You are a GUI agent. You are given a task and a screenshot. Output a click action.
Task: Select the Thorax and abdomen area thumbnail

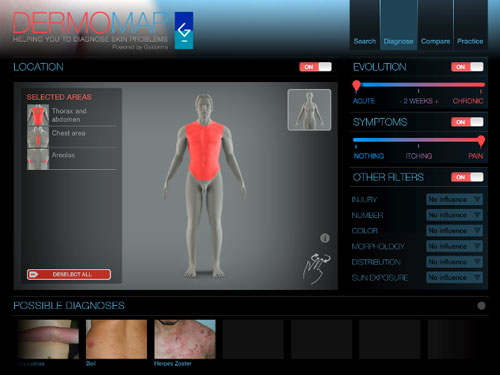(x=38, y=115)
